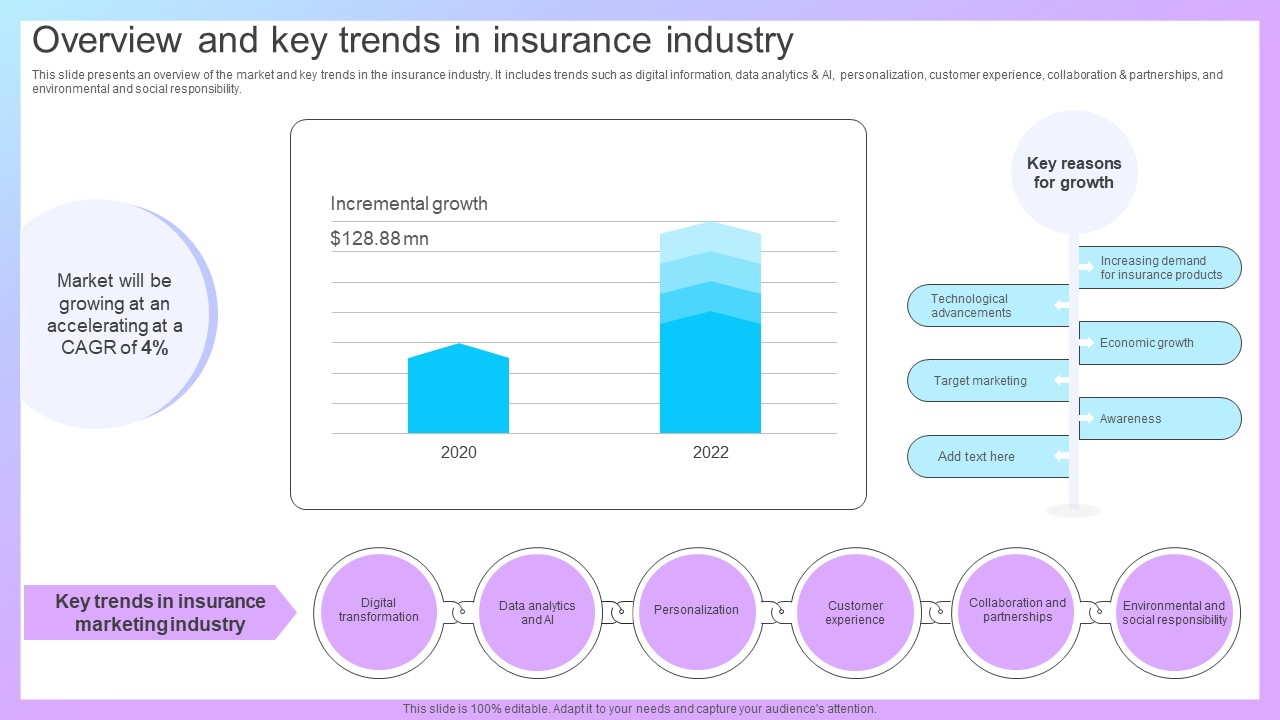Click the Technological advancements pill
This screenshot has height=720, width=1280.
point(989,306)
